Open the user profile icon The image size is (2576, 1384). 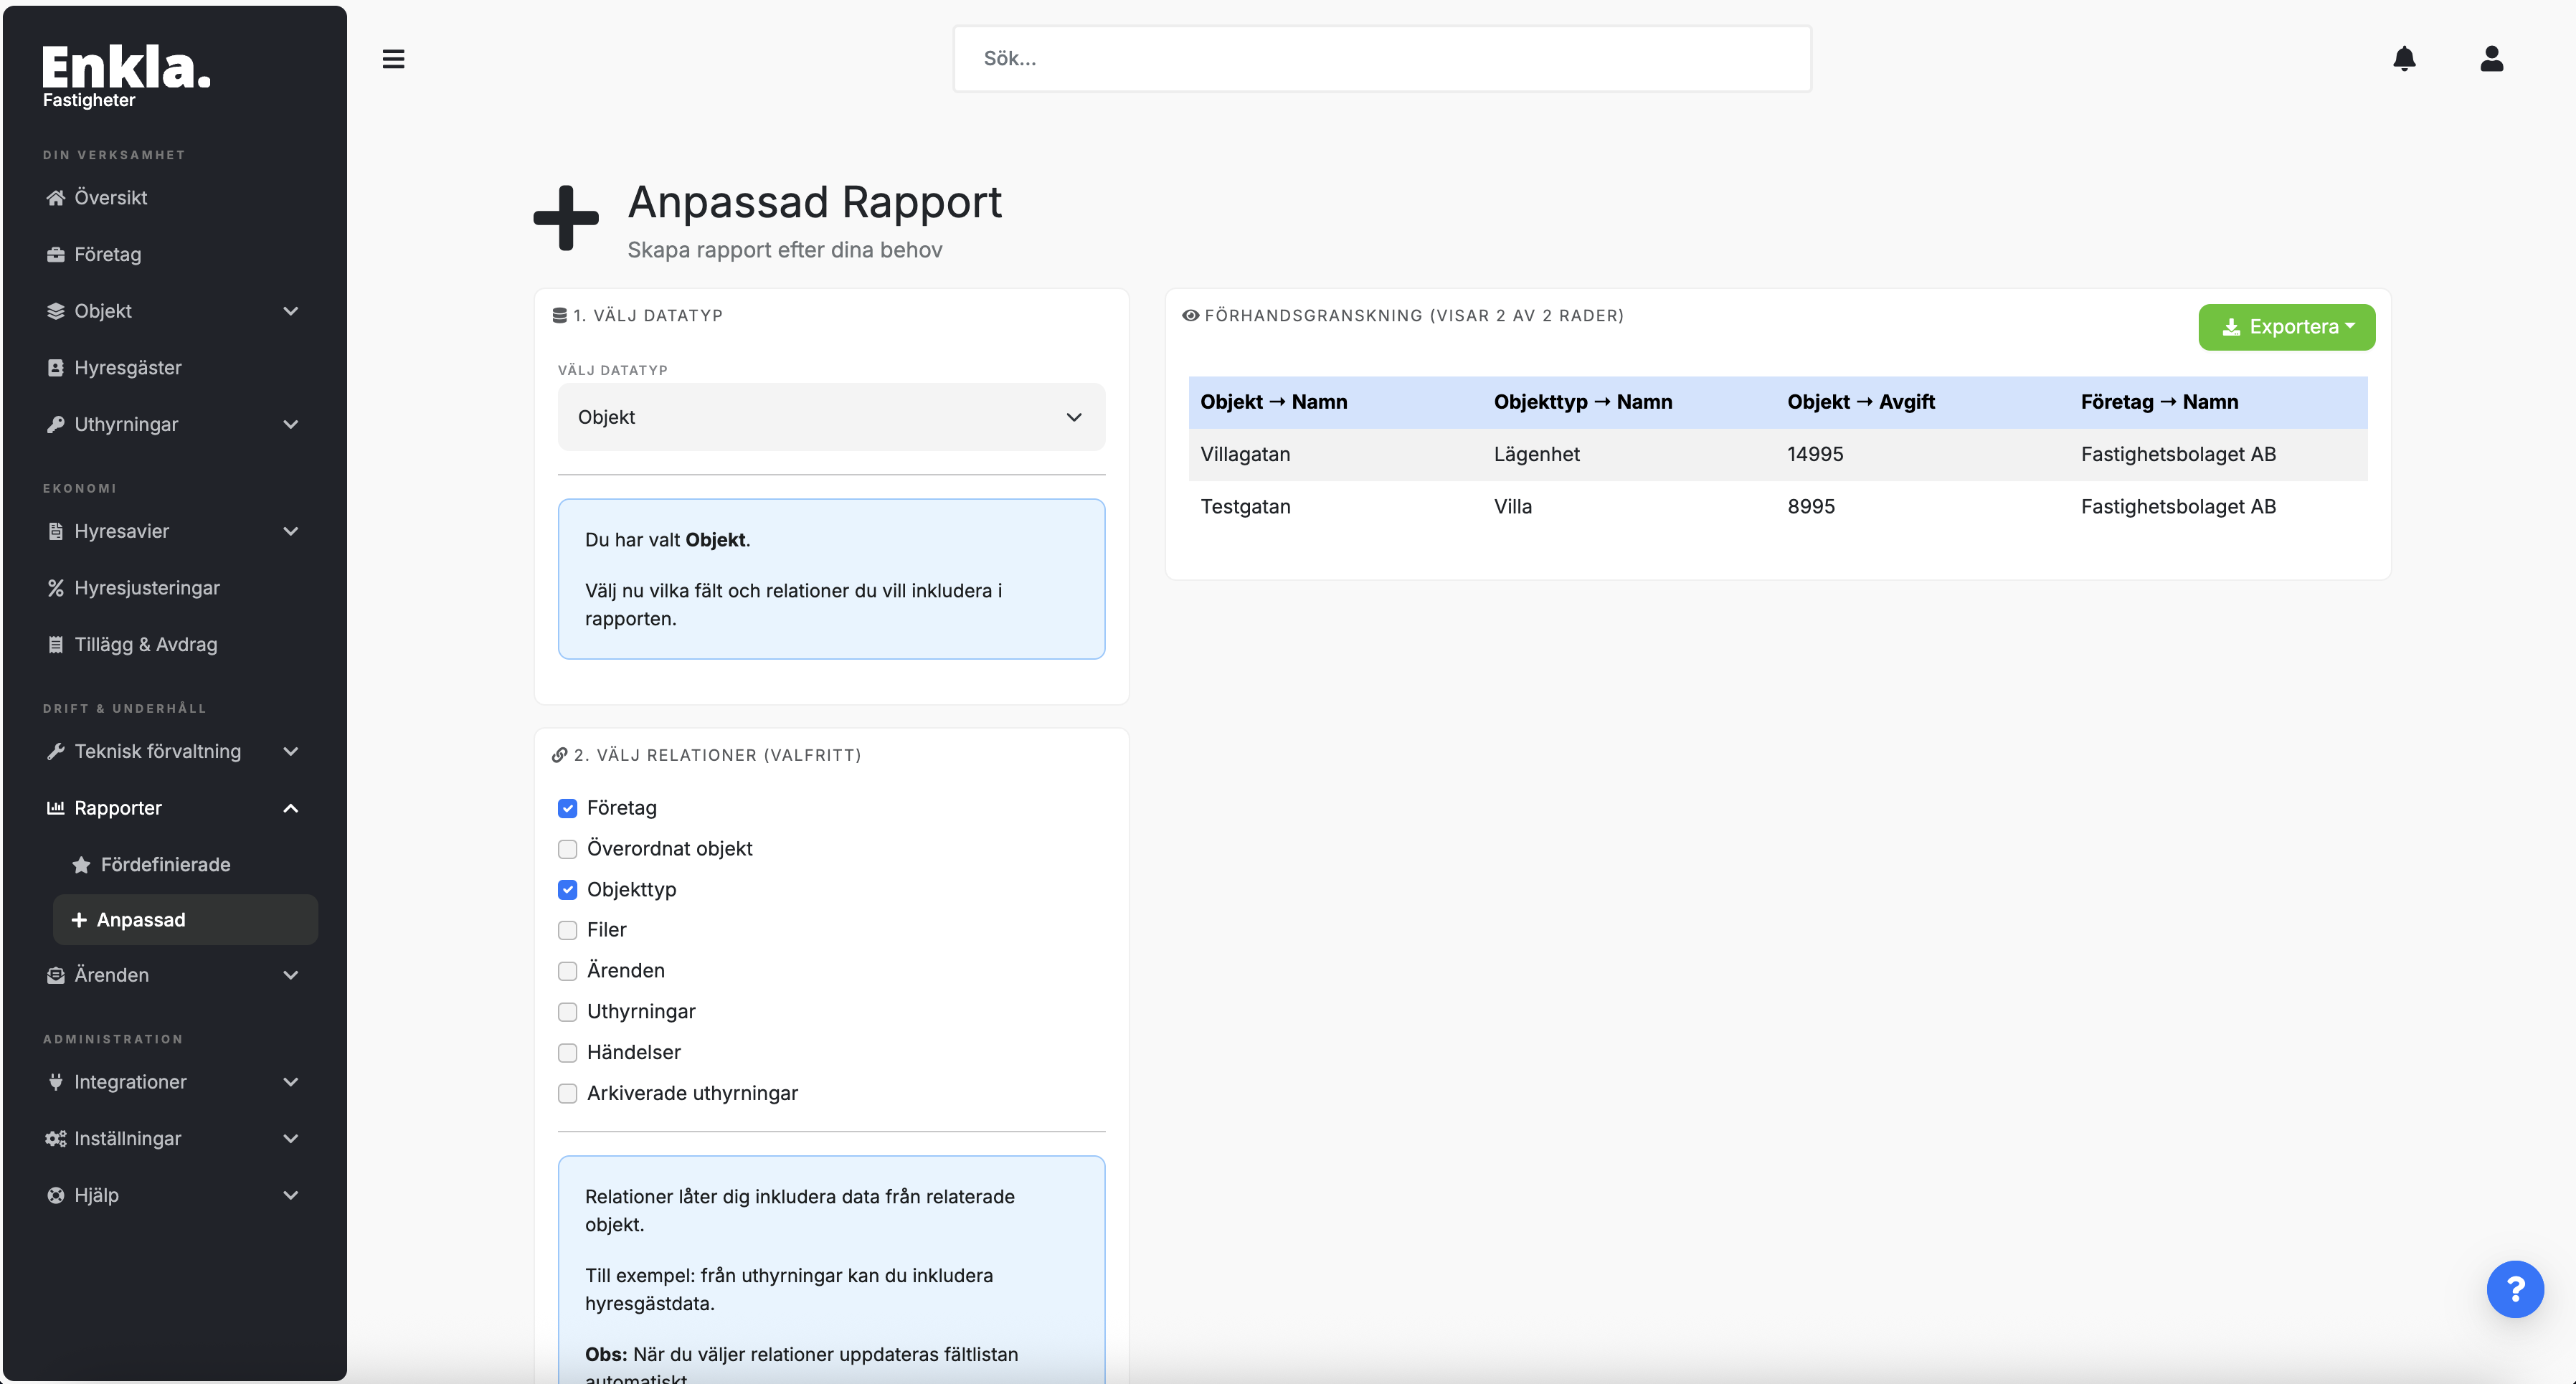coord(2491,59)
